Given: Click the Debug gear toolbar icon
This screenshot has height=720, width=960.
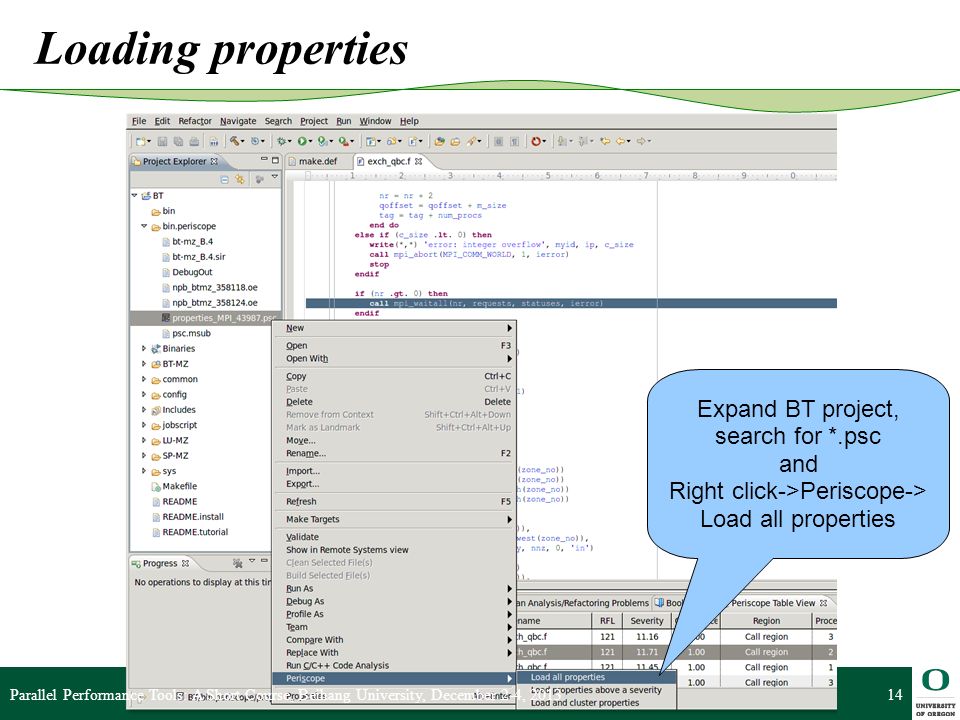Looking at the screenshot, I should click(x=281, y=141).
